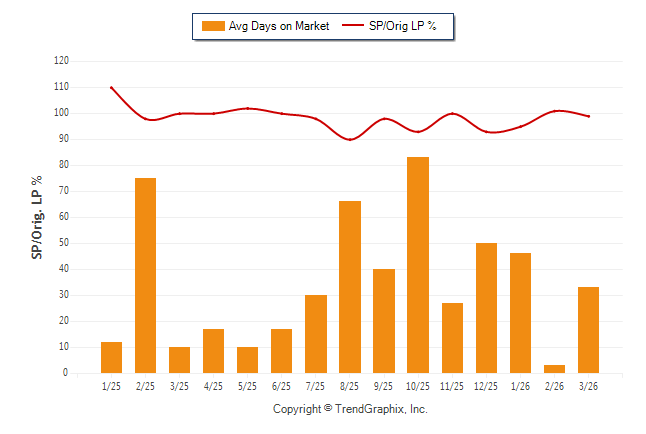Select the 8/25 bar in the chart
This screenshot has height=434, width=646.
point(349,287)
